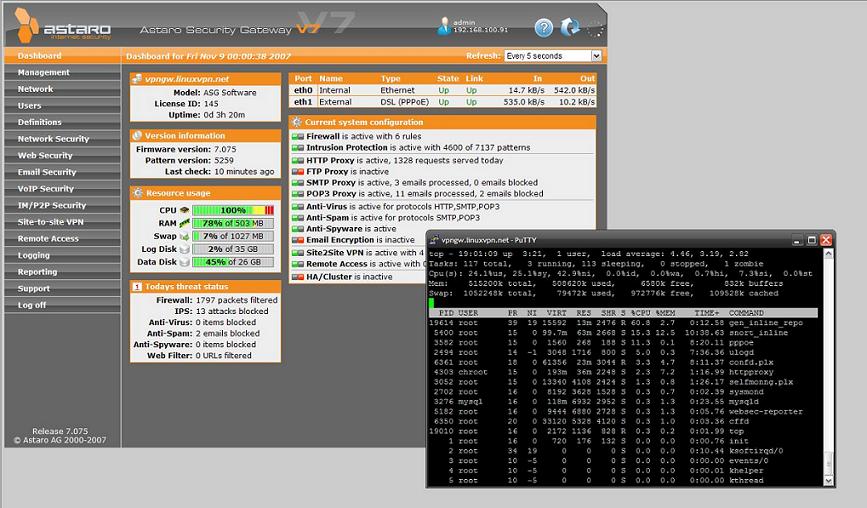Screen dimensions: 867x508
Task: Click the eth0 interface name
Action: pos(303,90)
